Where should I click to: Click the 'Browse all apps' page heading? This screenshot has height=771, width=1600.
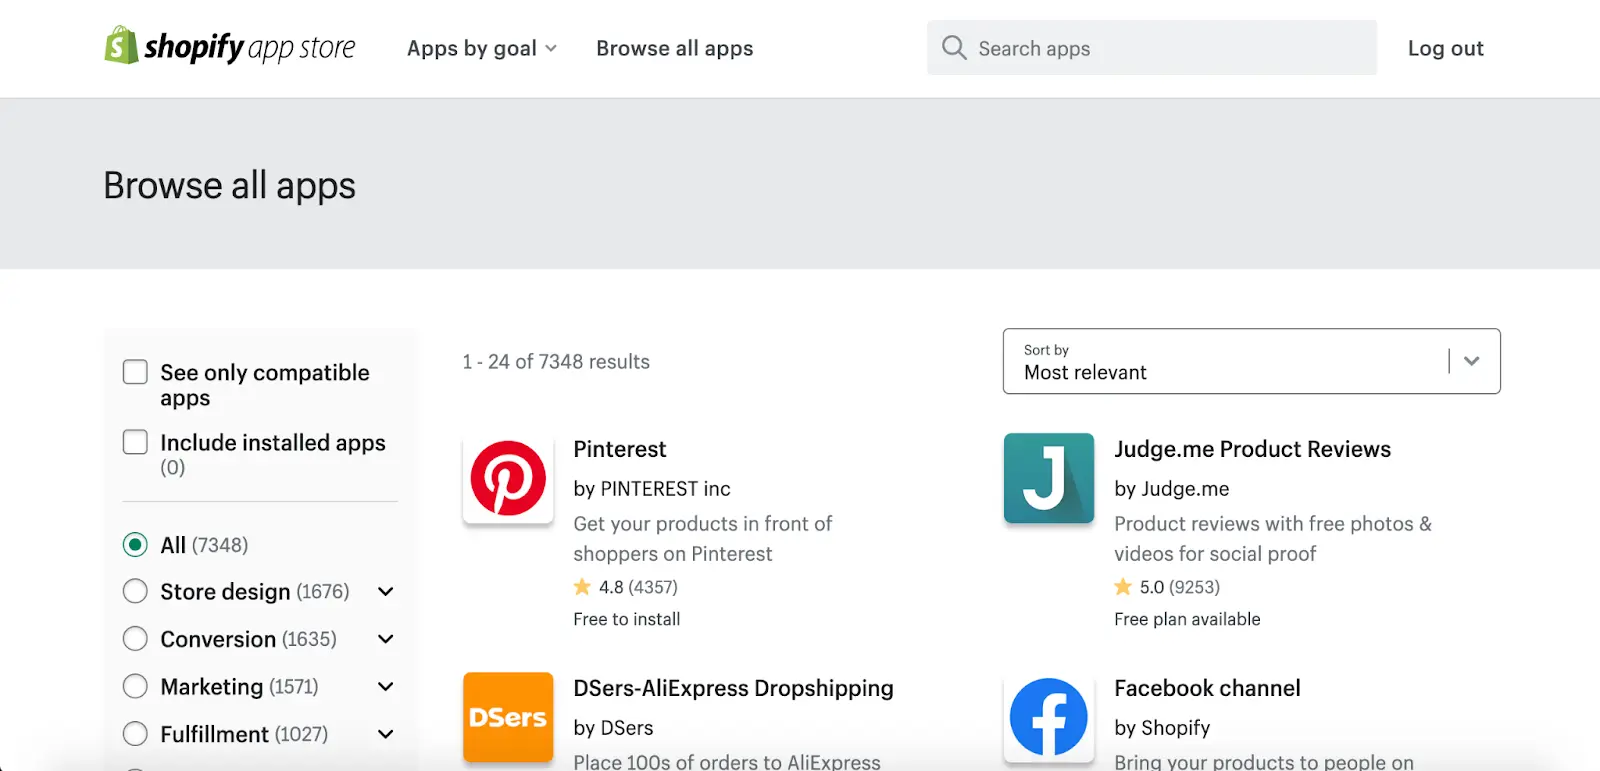(230, 186)
